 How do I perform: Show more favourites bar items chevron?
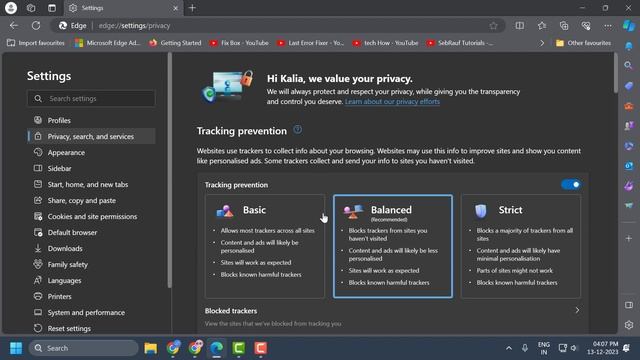click(542, 43)
